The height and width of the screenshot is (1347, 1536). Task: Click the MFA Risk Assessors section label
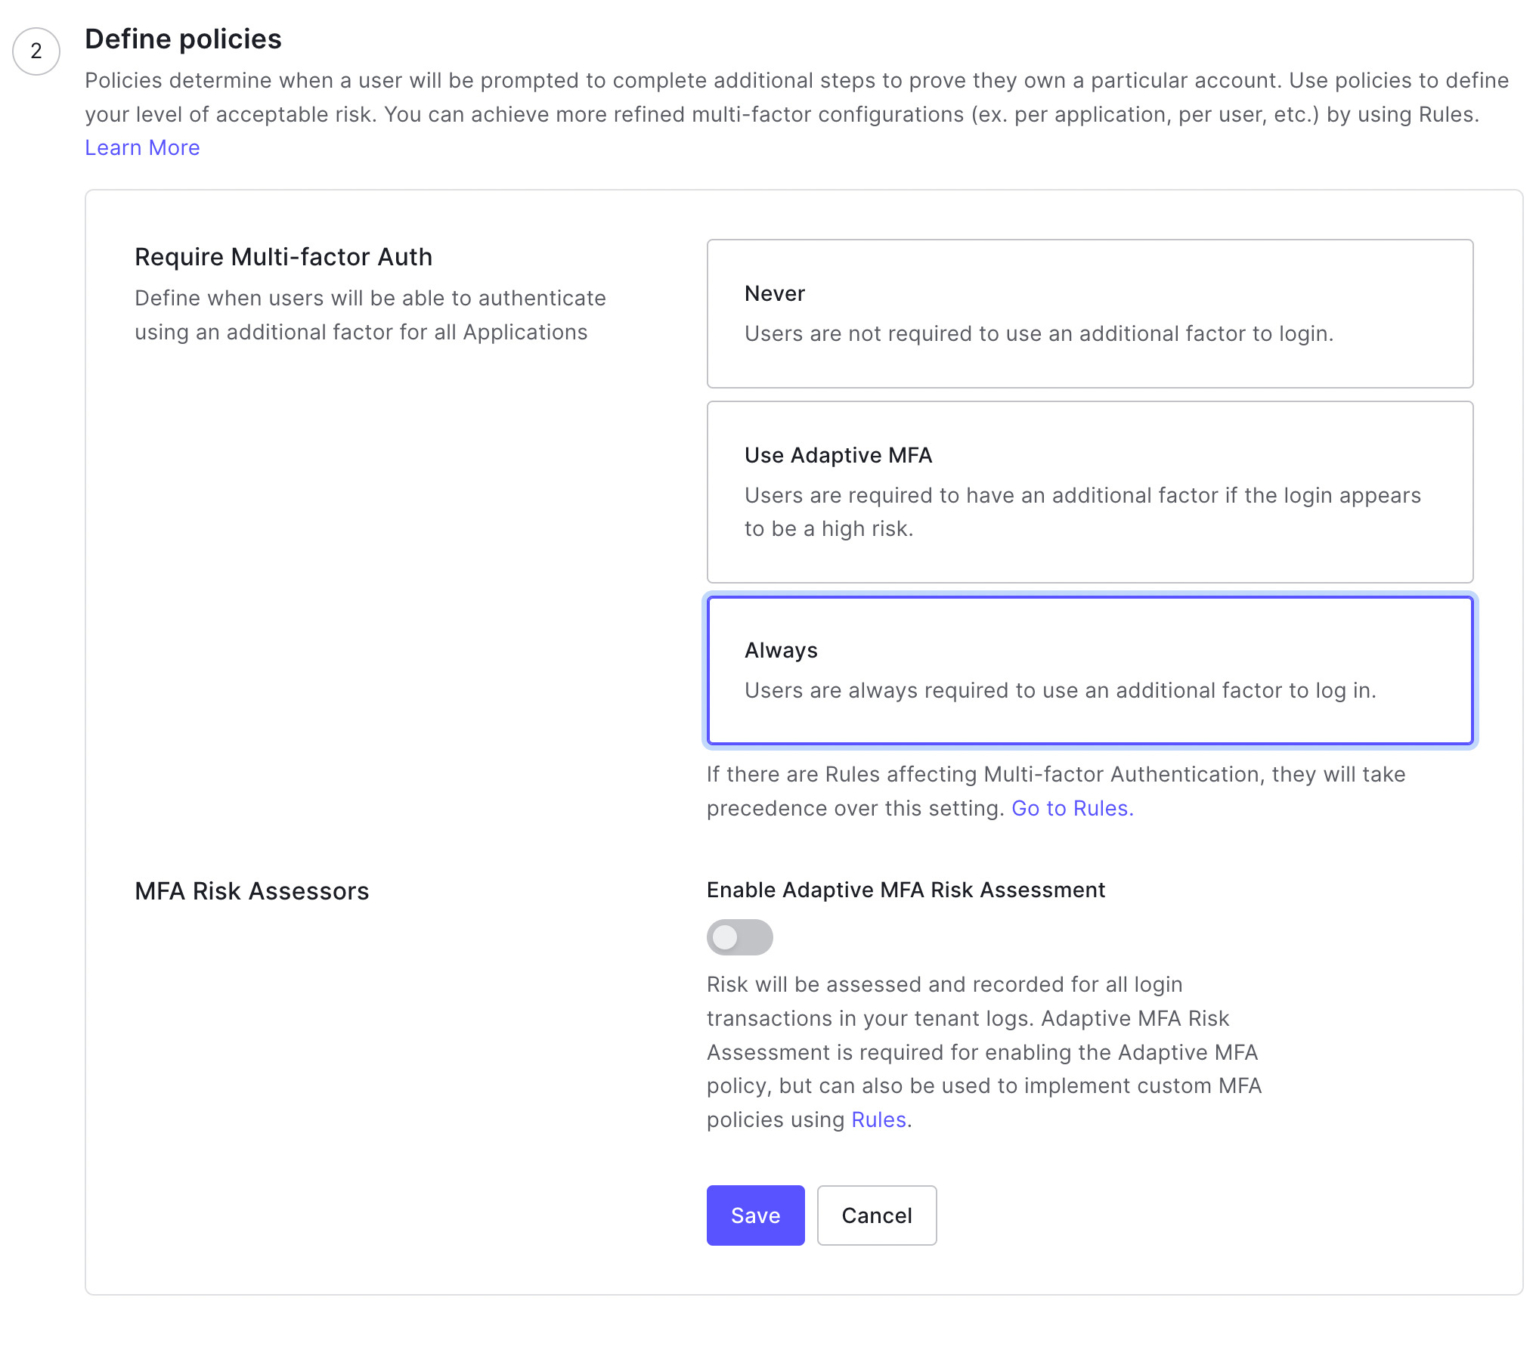tap(252, 891)
